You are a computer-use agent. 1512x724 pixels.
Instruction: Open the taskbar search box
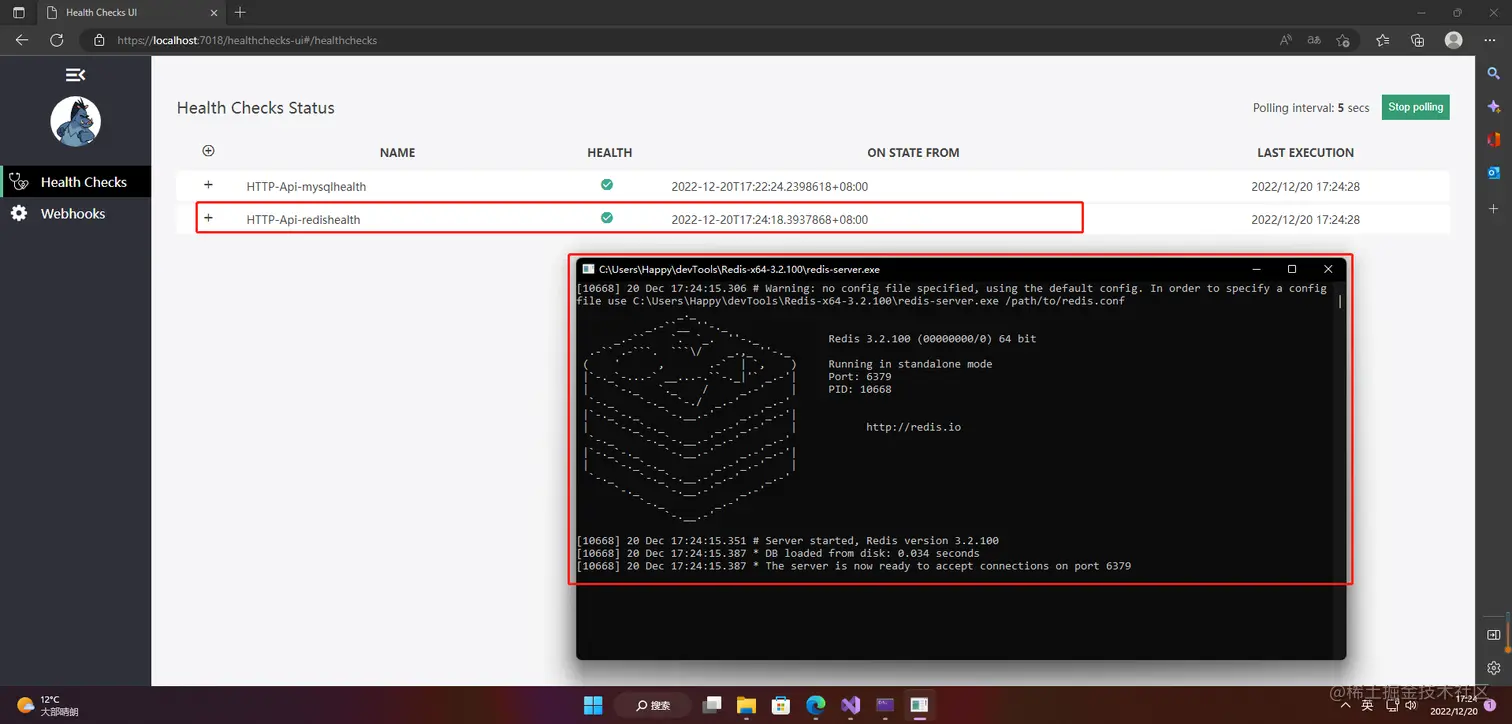[652, 704]
